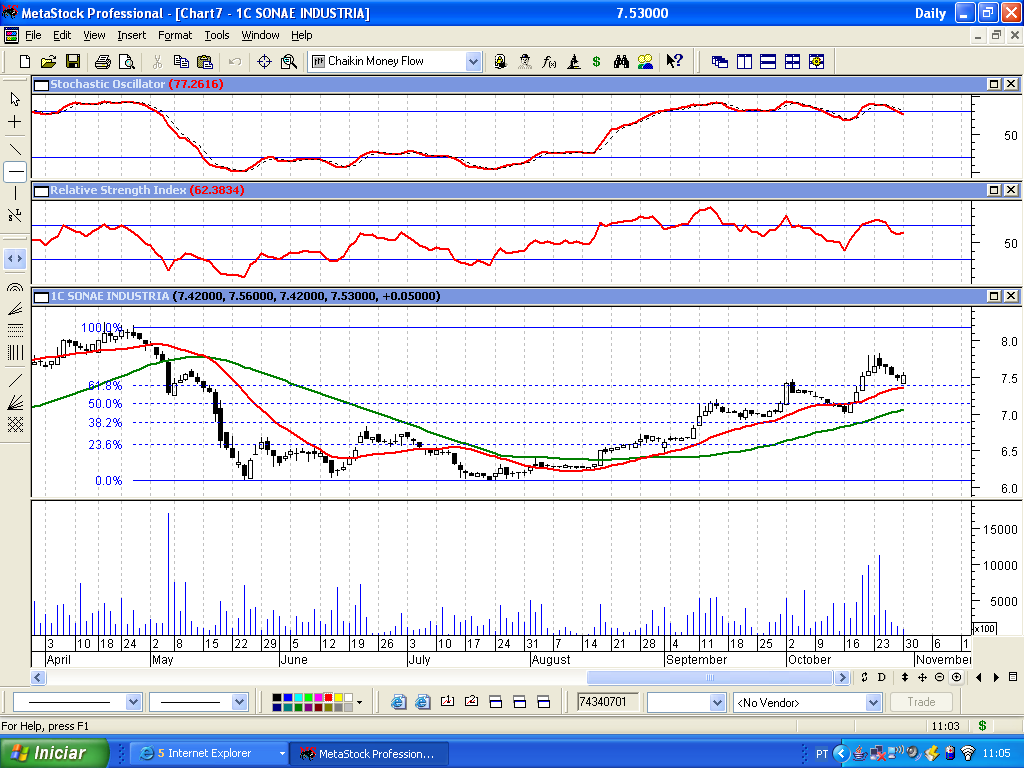Screen dimensions: 1024x768
Task: Open the green dollar sign tool
Action: click(x=596, y=61)
